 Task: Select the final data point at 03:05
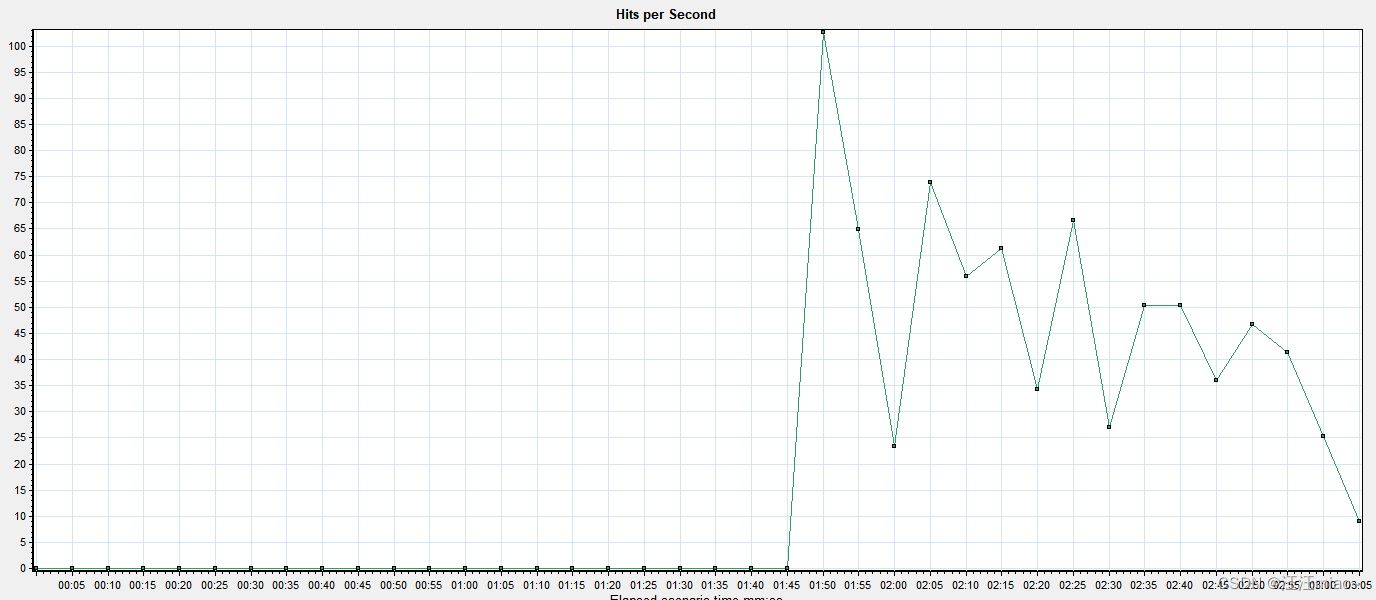pyautogui.click(x=1359, y=521)
